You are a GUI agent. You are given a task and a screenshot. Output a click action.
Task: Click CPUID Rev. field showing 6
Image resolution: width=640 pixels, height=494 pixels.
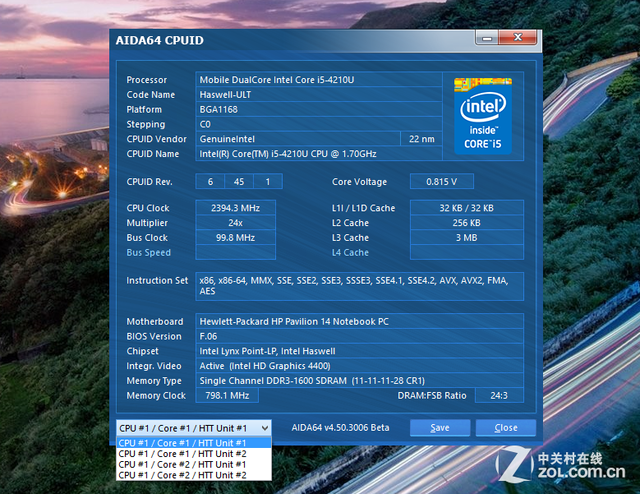(x=210, y=181)
